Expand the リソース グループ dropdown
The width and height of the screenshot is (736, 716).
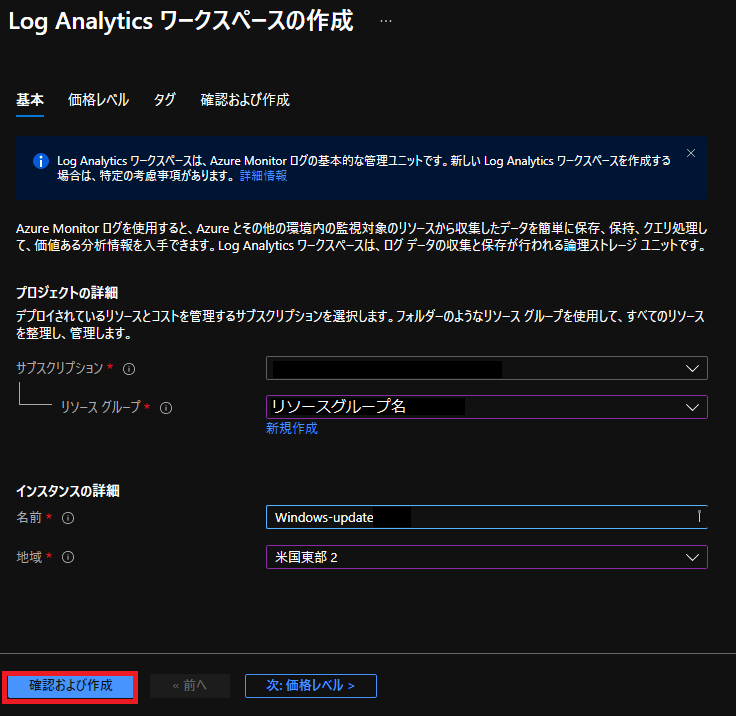click(487, 407)
